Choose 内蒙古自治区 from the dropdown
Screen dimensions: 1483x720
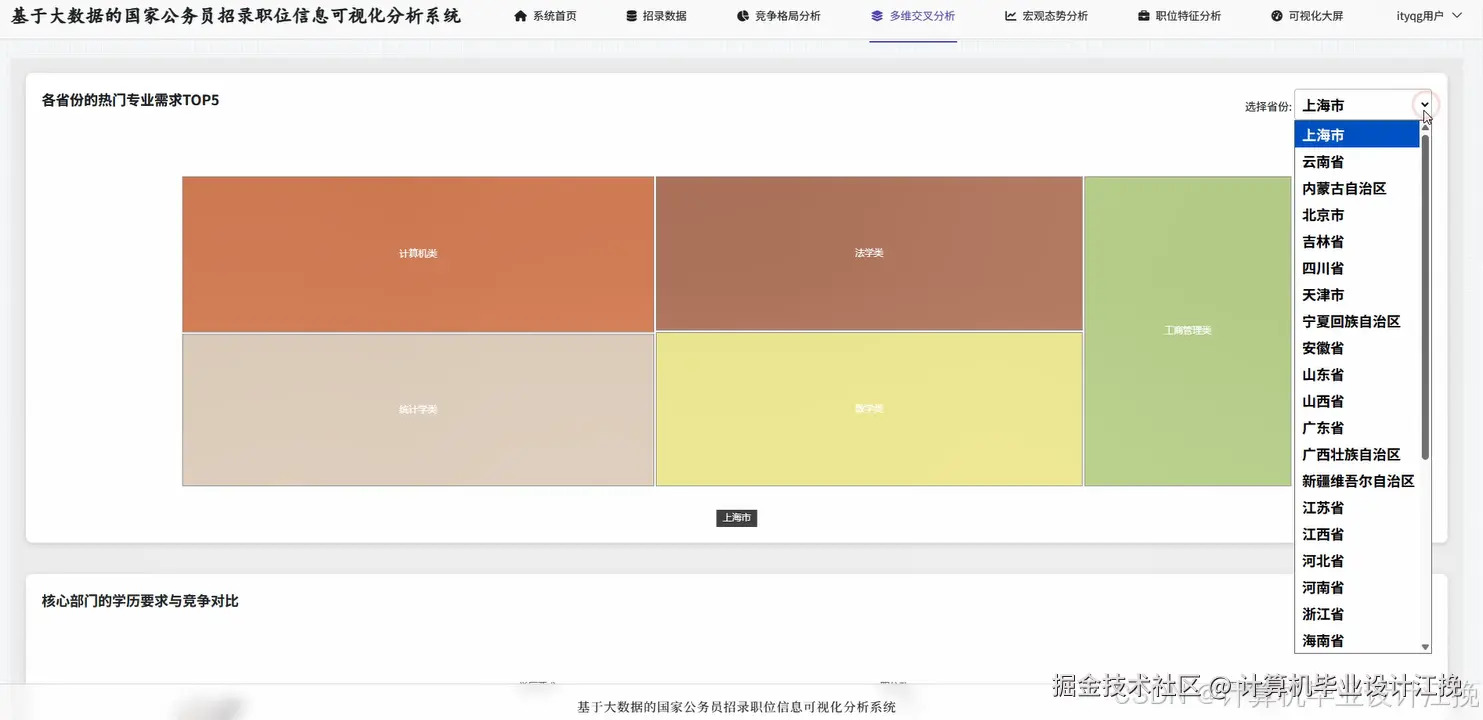1357,188
